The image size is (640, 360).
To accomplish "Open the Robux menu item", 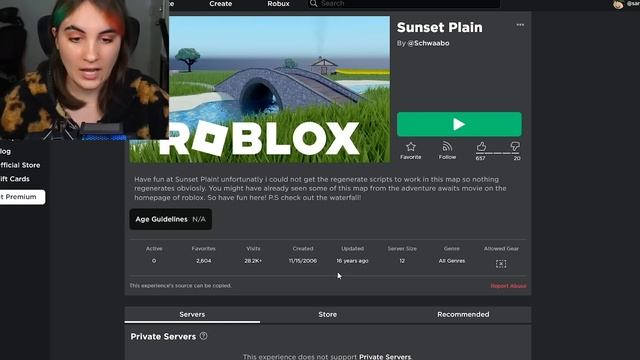I will coord(278,4).
